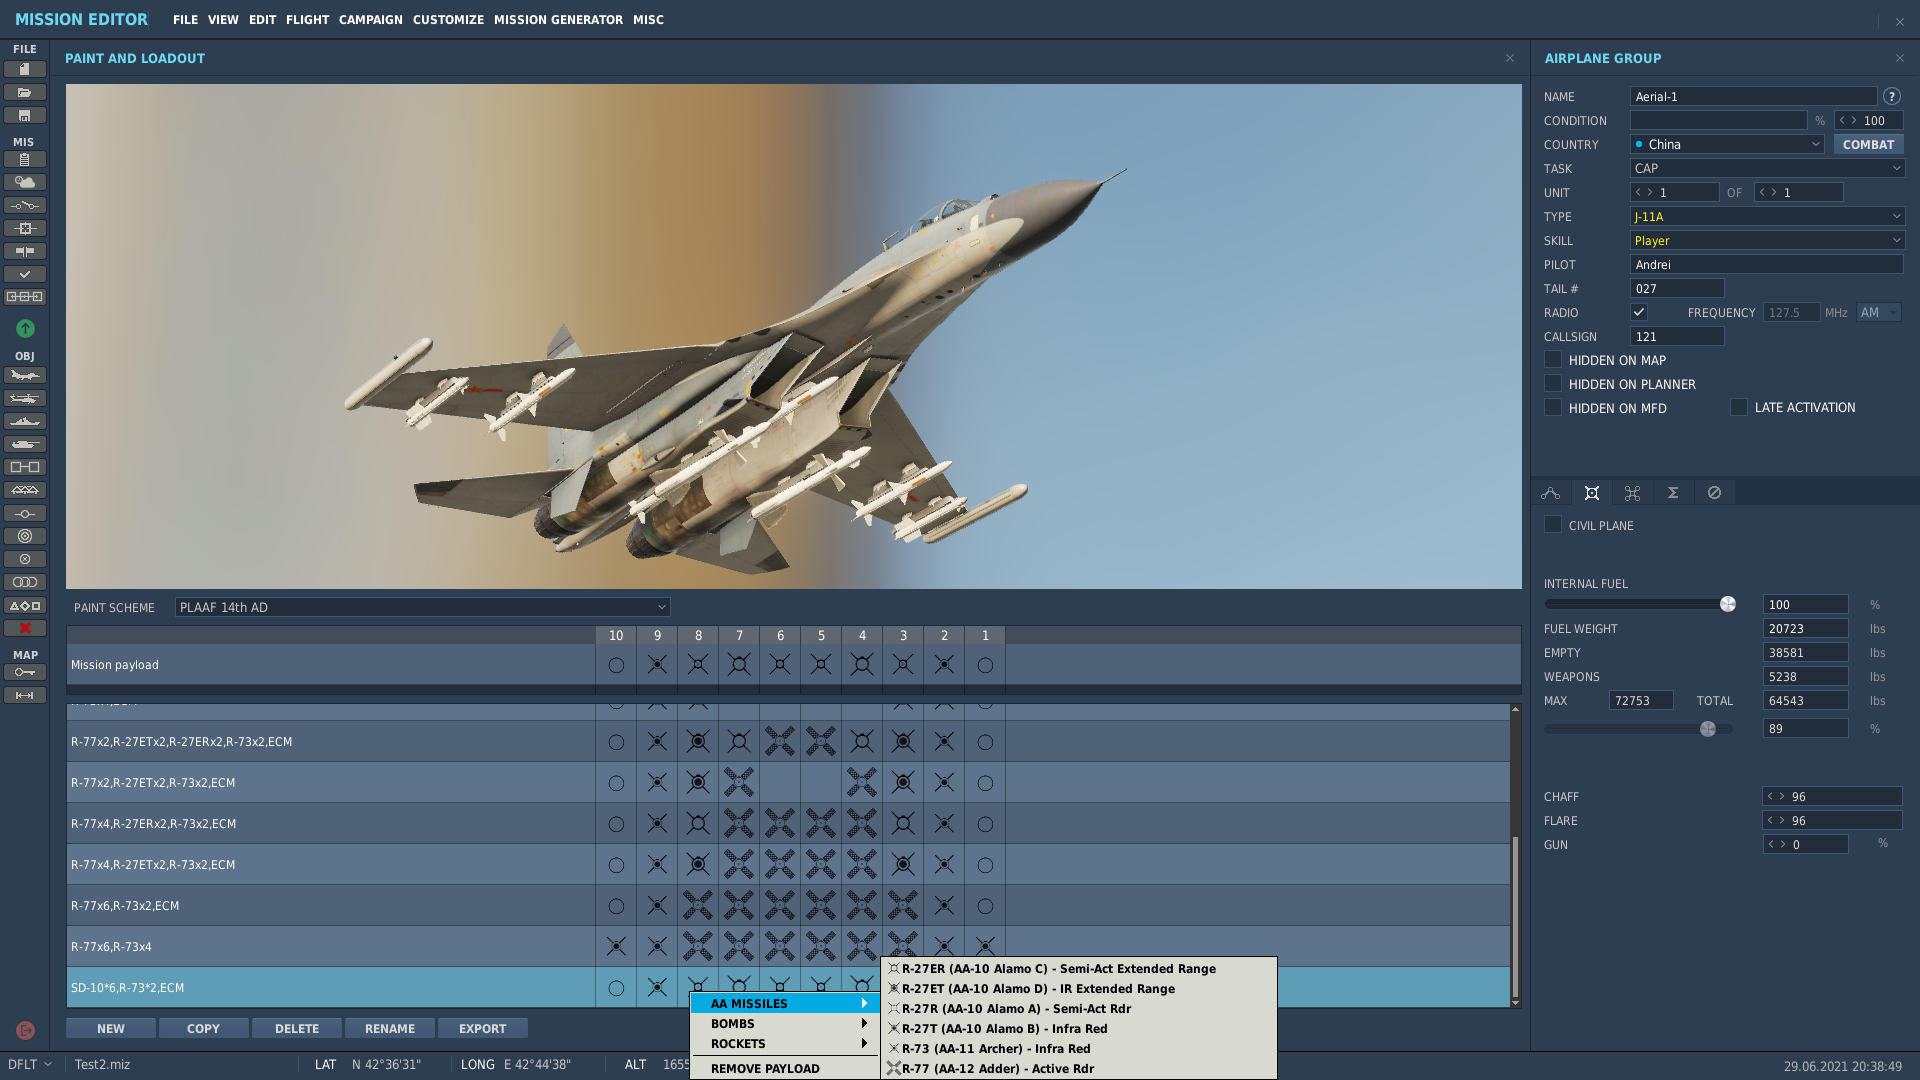Screen dimensions: 1920x1080
Task: Open the PAINT SCHEME dropdown
Action: tap(422, 607)
